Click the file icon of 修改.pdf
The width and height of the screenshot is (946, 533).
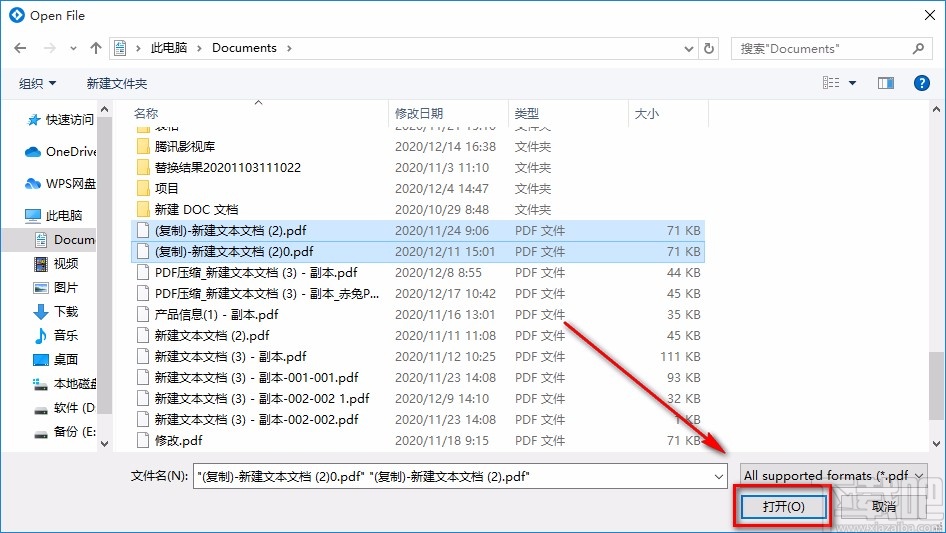click(x=143, y=441)
